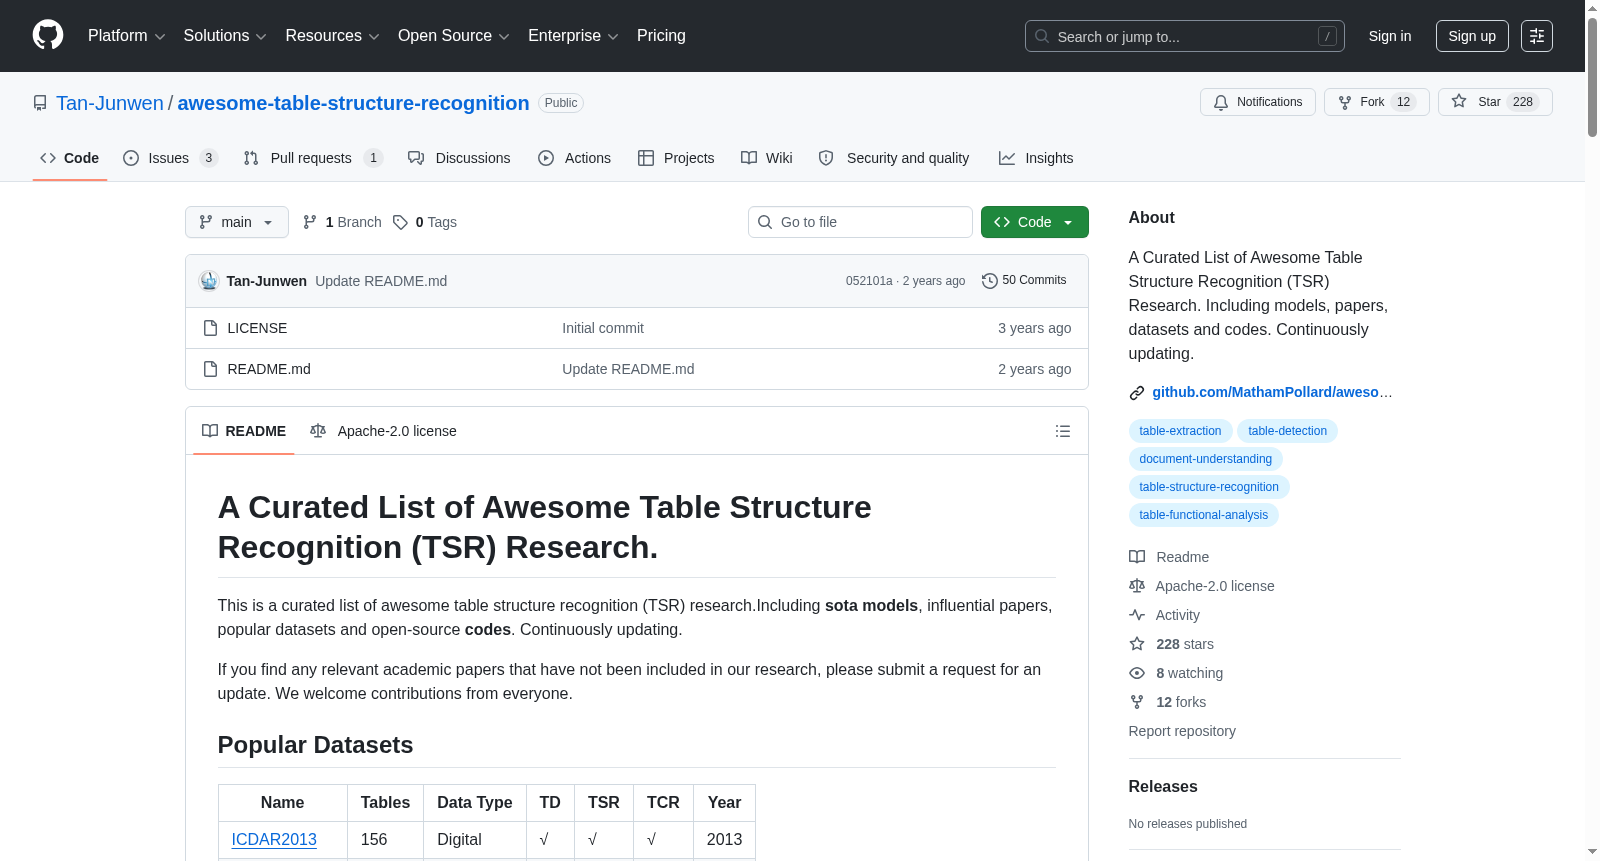Click Tan-Junwen avatar in commit row
This screenshot has width=1600, height=861.
209,281
